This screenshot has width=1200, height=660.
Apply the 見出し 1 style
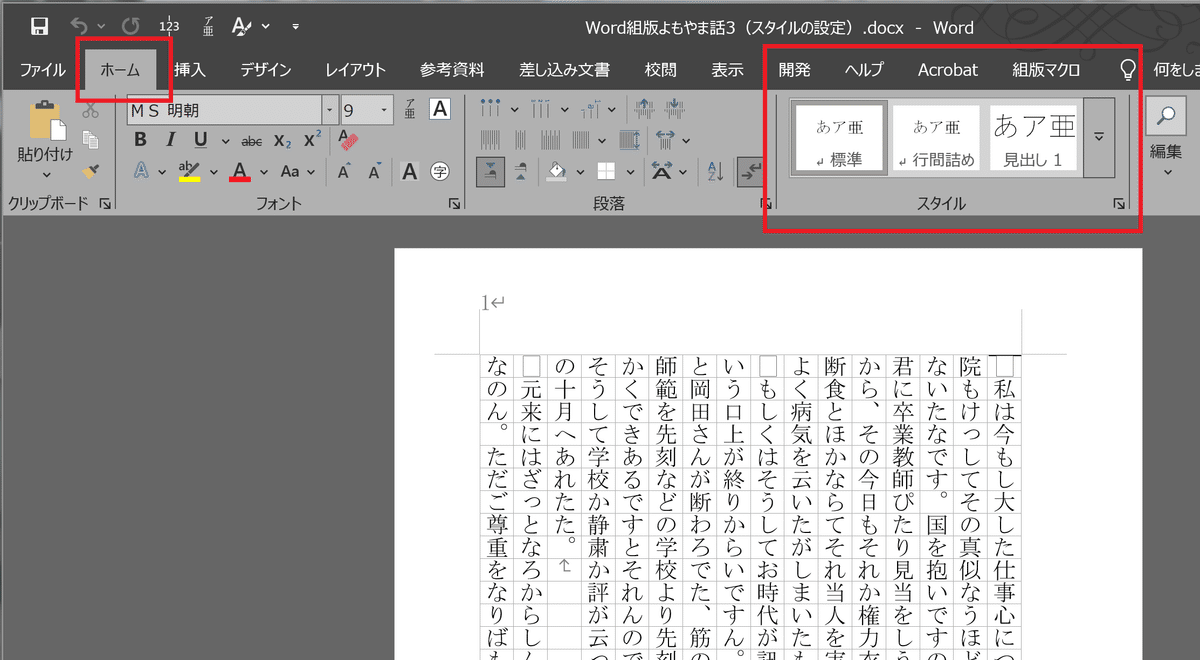[1034, 138]
